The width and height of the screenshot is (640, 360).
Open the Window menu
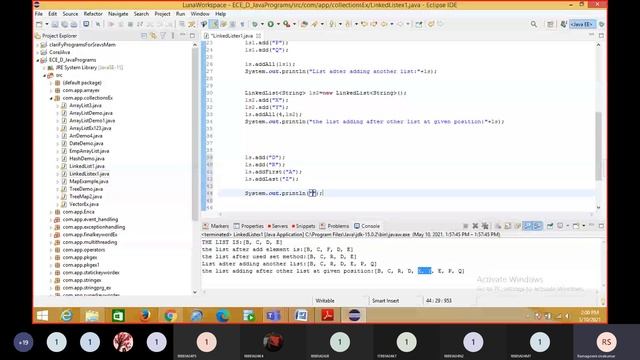(200, 14)
